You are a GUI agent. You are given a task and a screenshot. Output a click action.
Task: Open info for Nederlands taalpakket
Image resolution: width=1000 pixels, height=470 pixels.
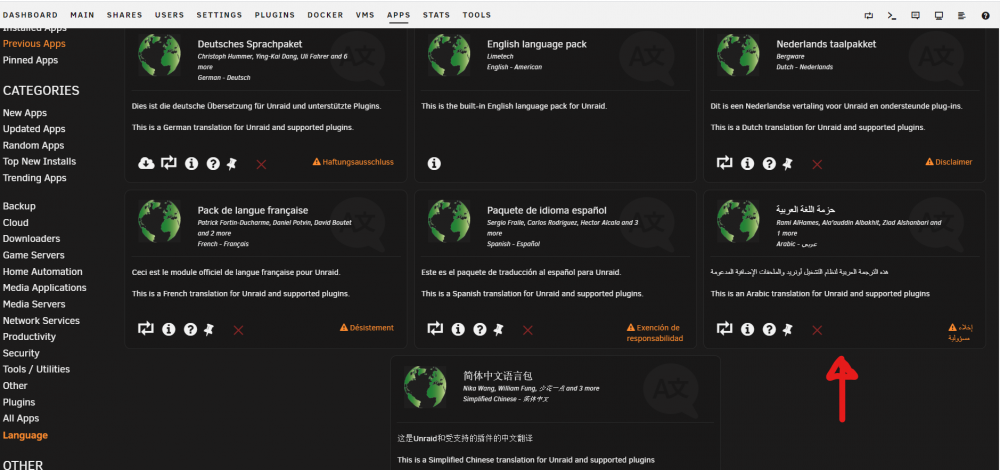(747, 164)
